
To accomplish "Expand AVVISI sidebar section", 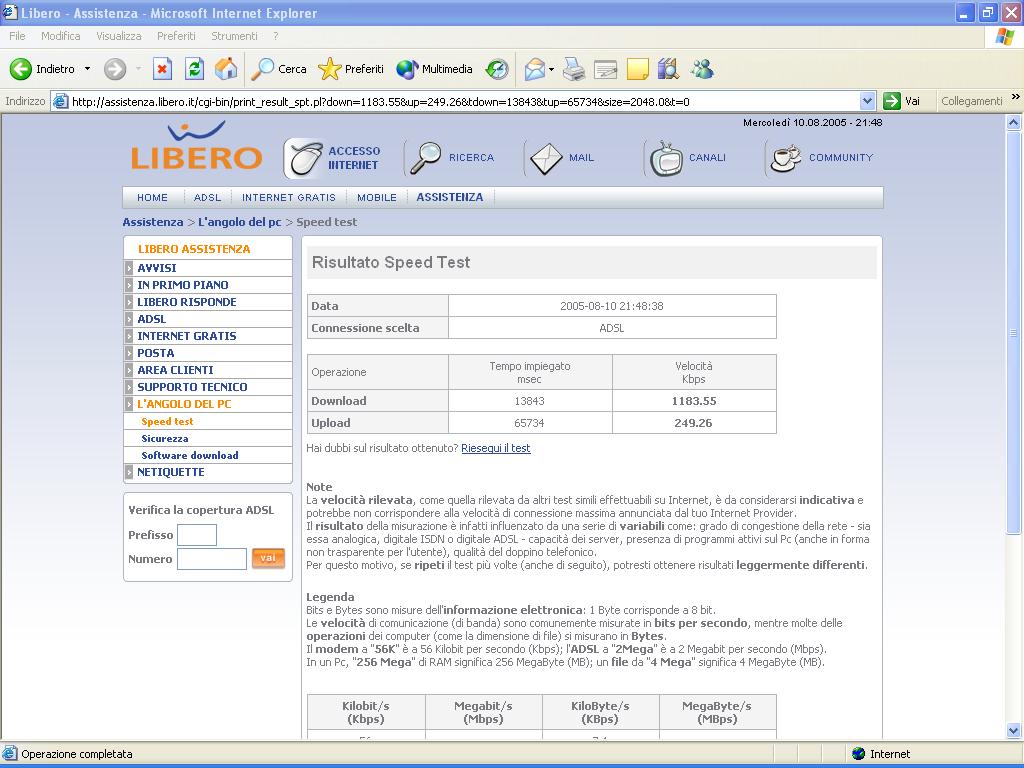I will point(129,268).
